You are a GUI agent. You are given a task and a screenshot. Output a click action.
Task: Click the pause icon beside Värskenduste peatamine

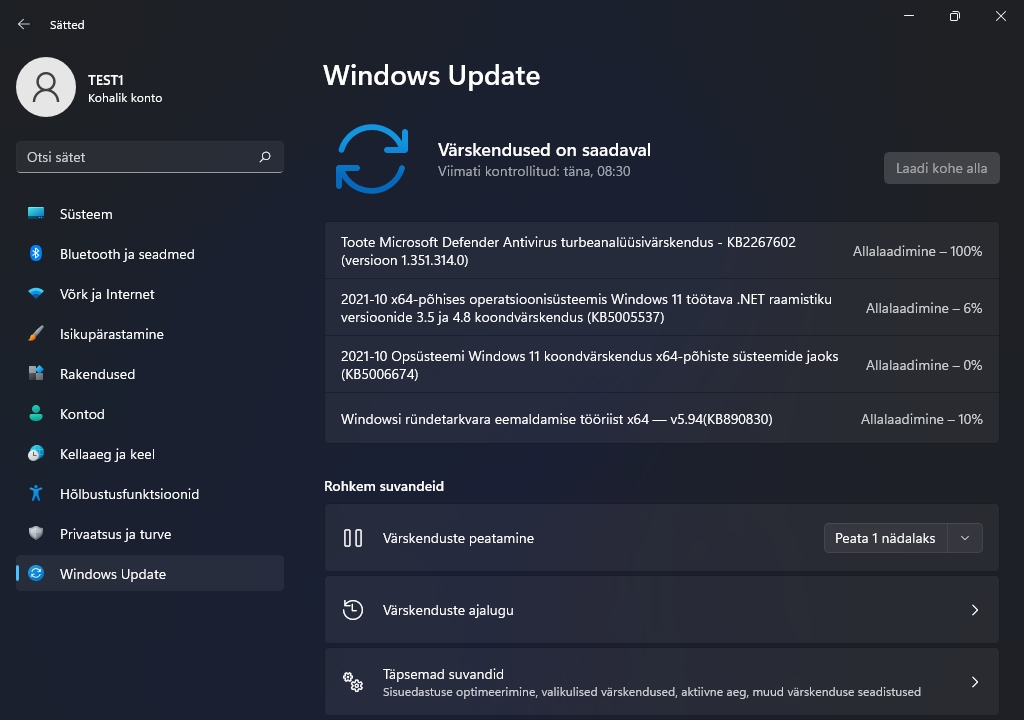coord(353,538)
